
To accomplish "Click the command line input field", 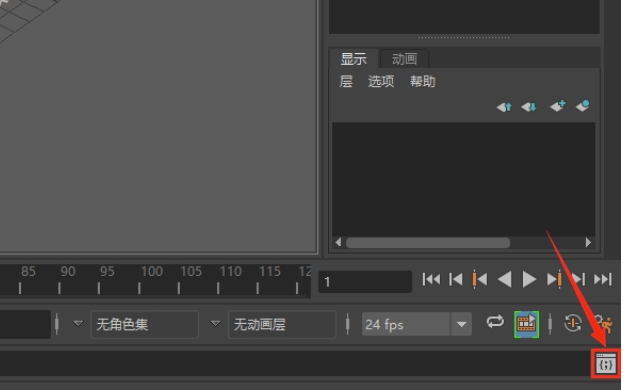I will click(295, 364).
